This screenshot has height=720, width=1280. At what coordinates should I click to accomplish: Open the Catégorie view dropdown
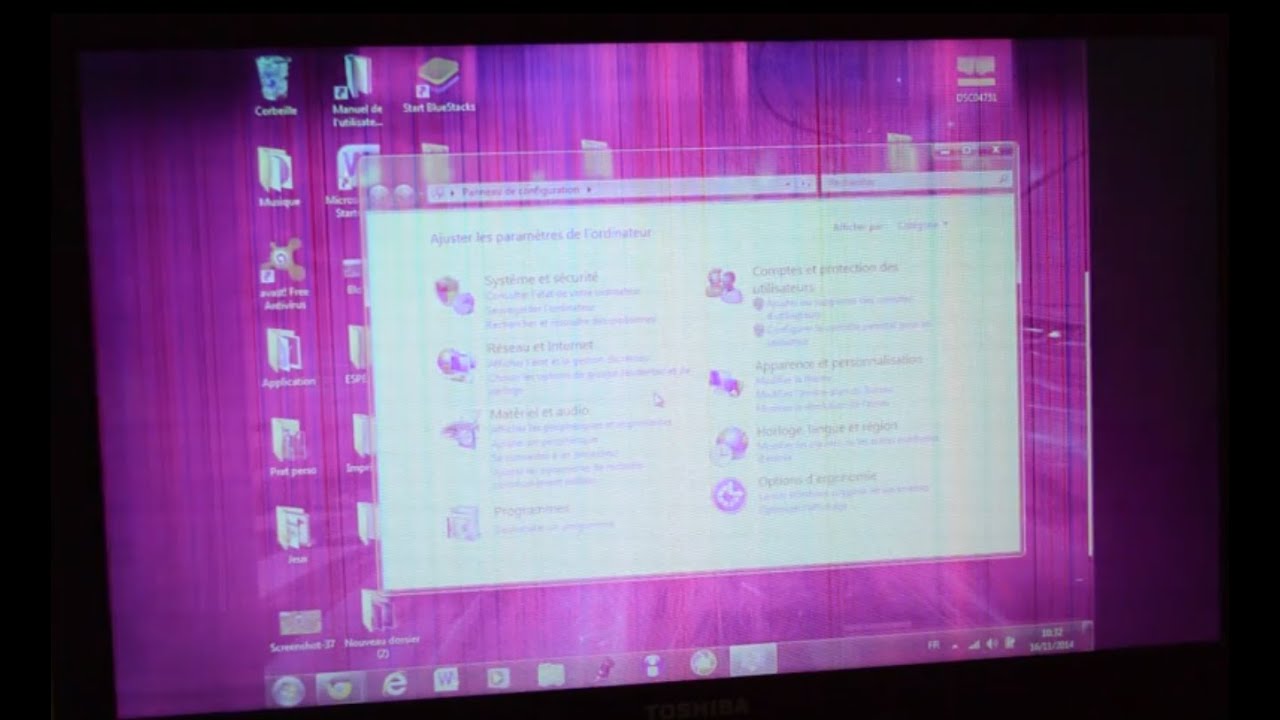(922, 226)
